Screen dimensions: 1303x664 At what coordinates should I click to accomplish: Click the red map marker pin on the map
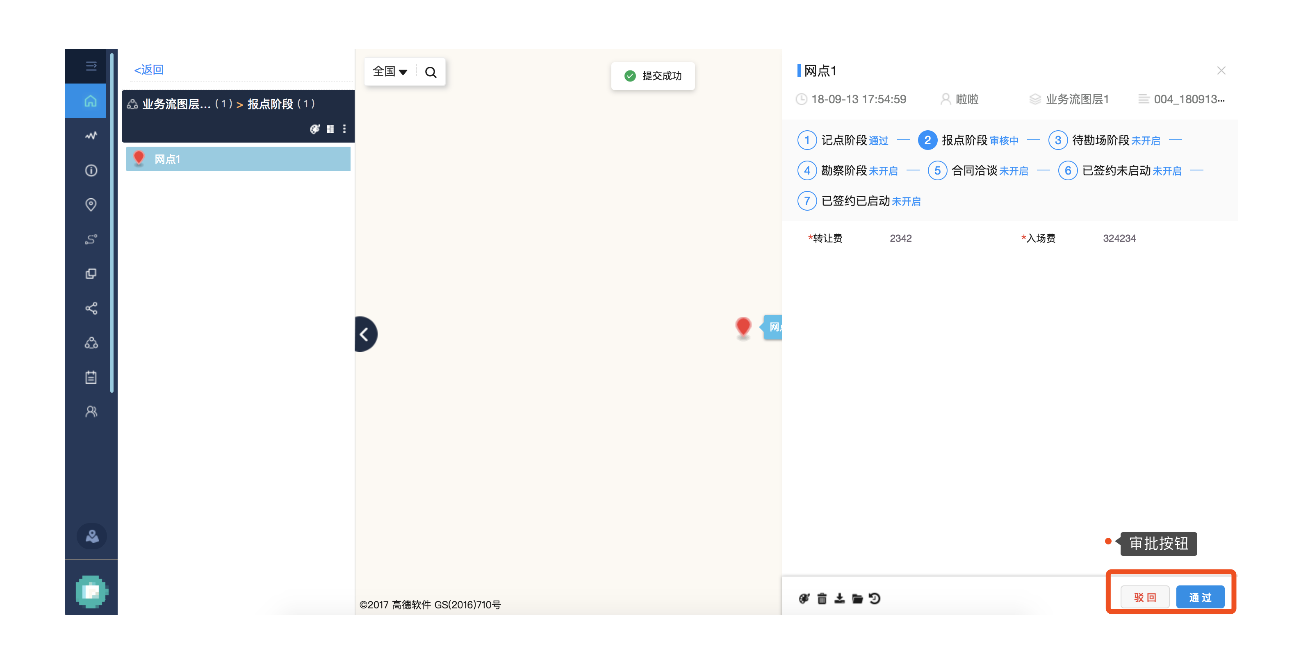(743, 326)
